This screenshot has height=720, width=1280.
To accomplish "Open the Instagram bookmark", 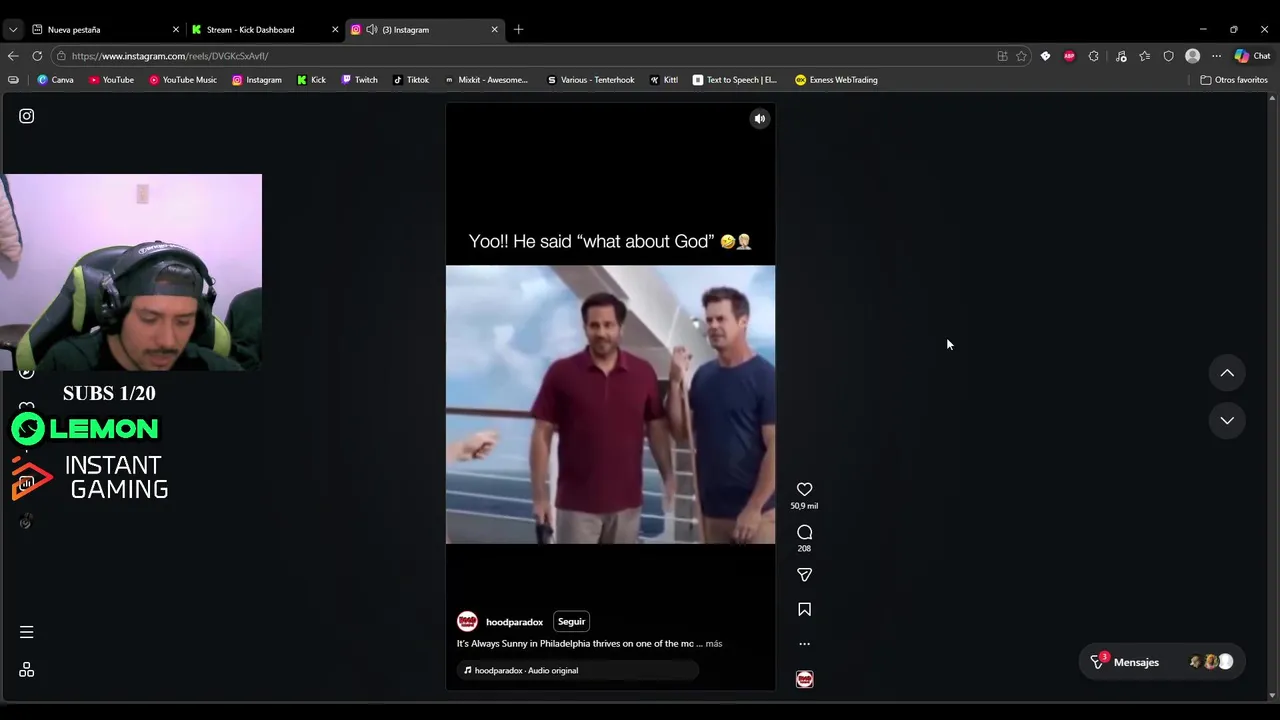I will coord(257,80).
